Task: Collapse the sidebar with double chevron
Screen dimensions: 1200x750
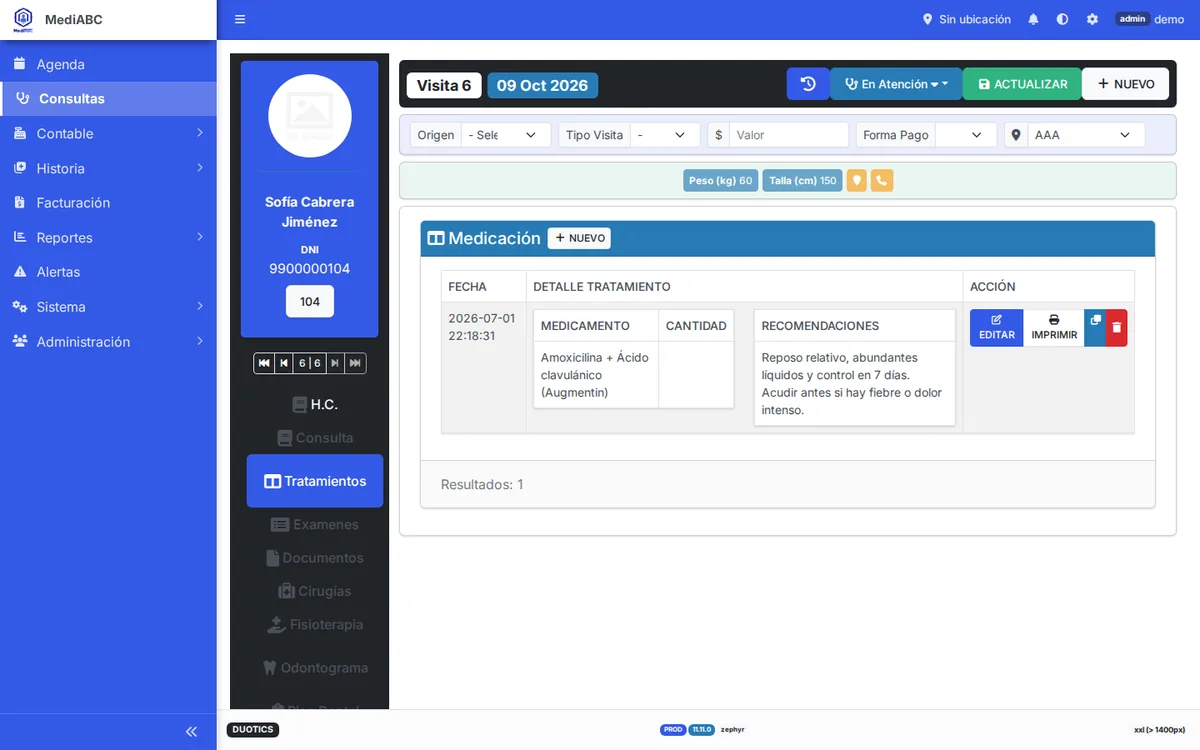Action: coord(191,732)
